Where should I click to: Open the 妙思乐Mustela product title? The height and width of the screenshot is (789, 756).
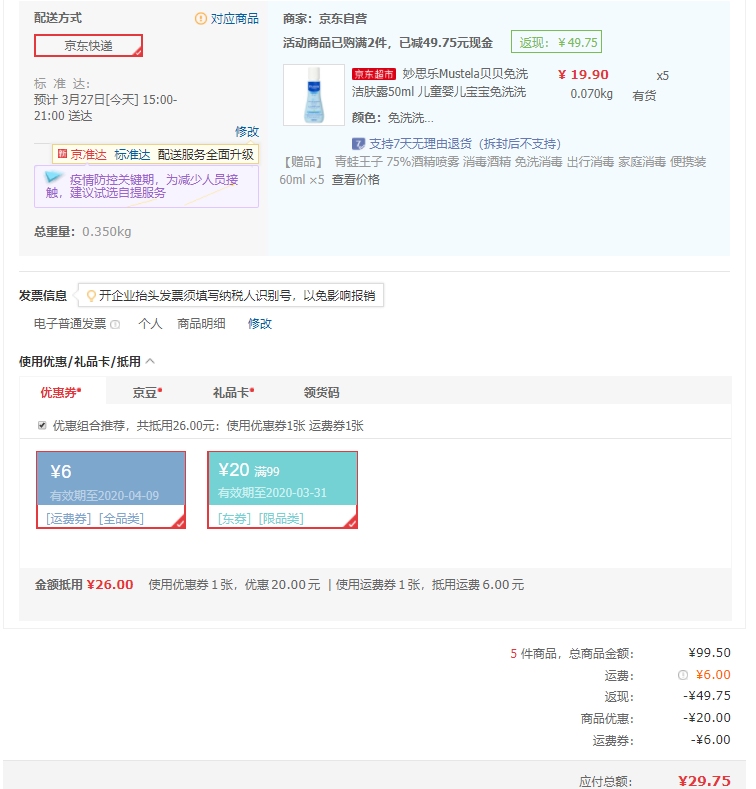440,83
